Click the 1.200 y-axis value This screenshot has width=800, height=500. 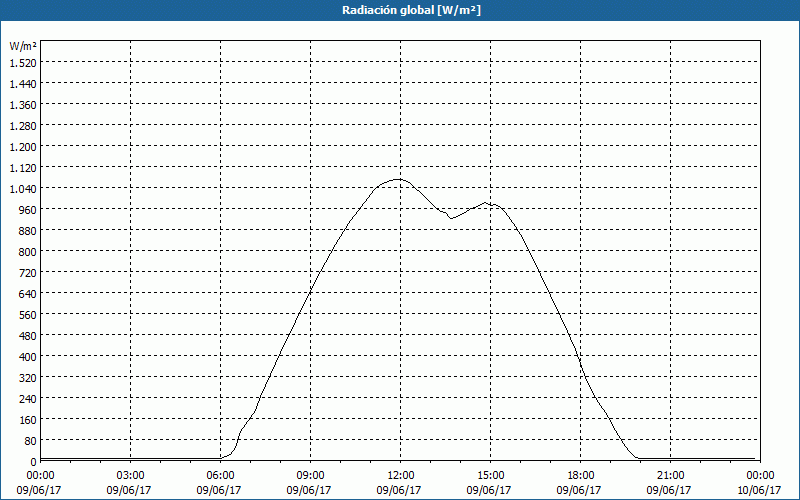point(23,147)
